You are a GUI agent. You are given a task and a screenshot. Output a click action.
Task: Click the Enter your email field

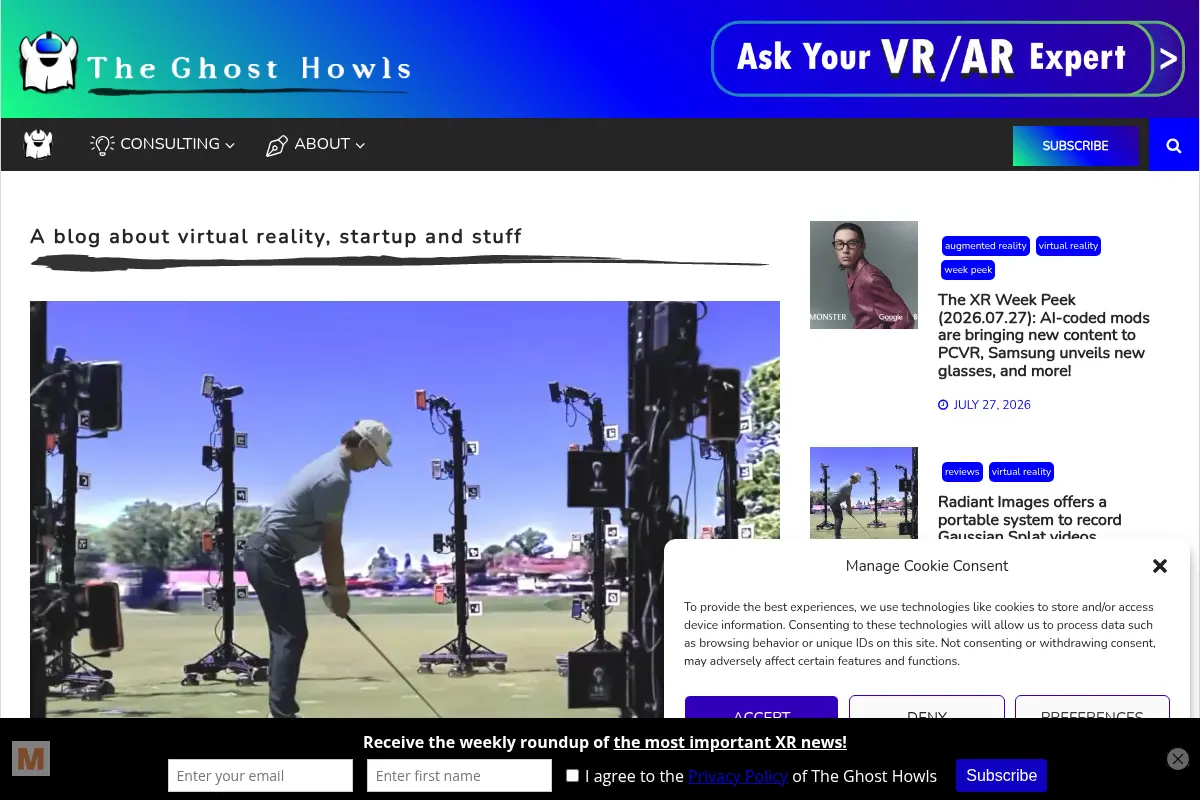click(x=260, y=776)
